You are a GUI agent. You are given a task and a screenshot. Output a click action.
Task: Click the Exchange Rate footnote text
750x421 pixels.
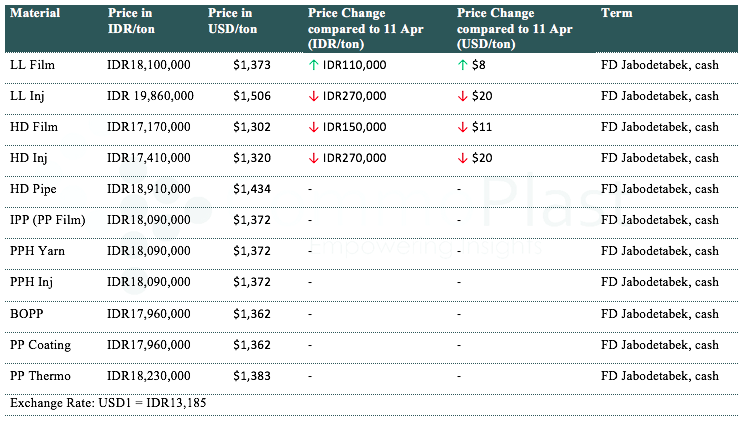click(107, 402)
